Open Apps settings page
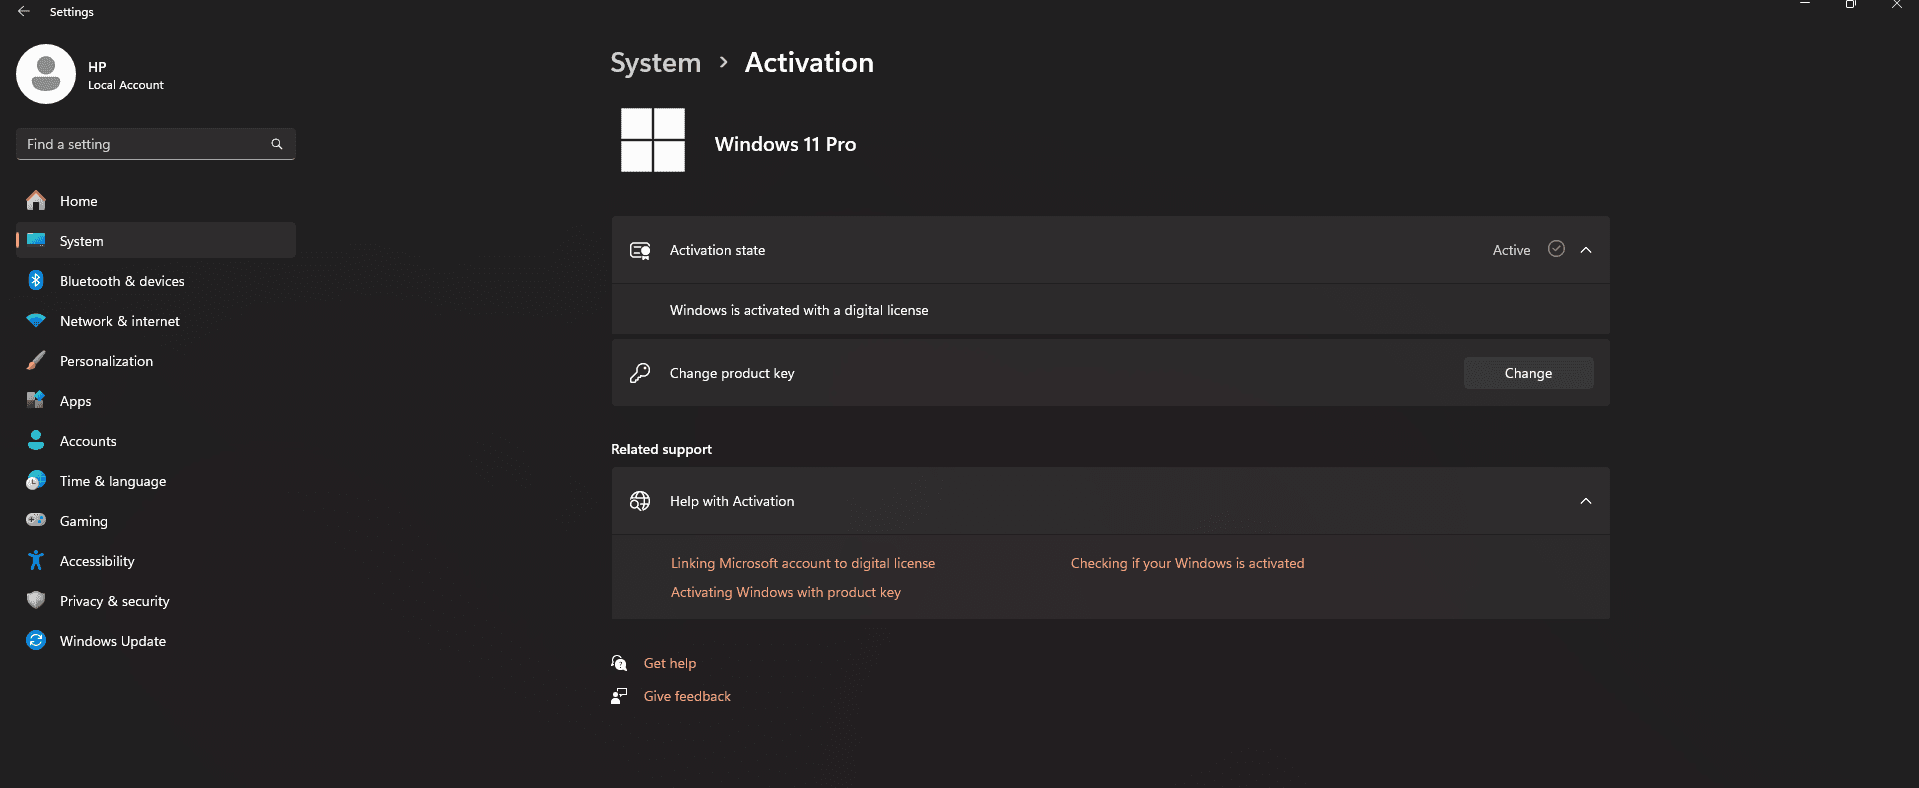This screenshot has width=1919, height=788. (x=156, y=401)
